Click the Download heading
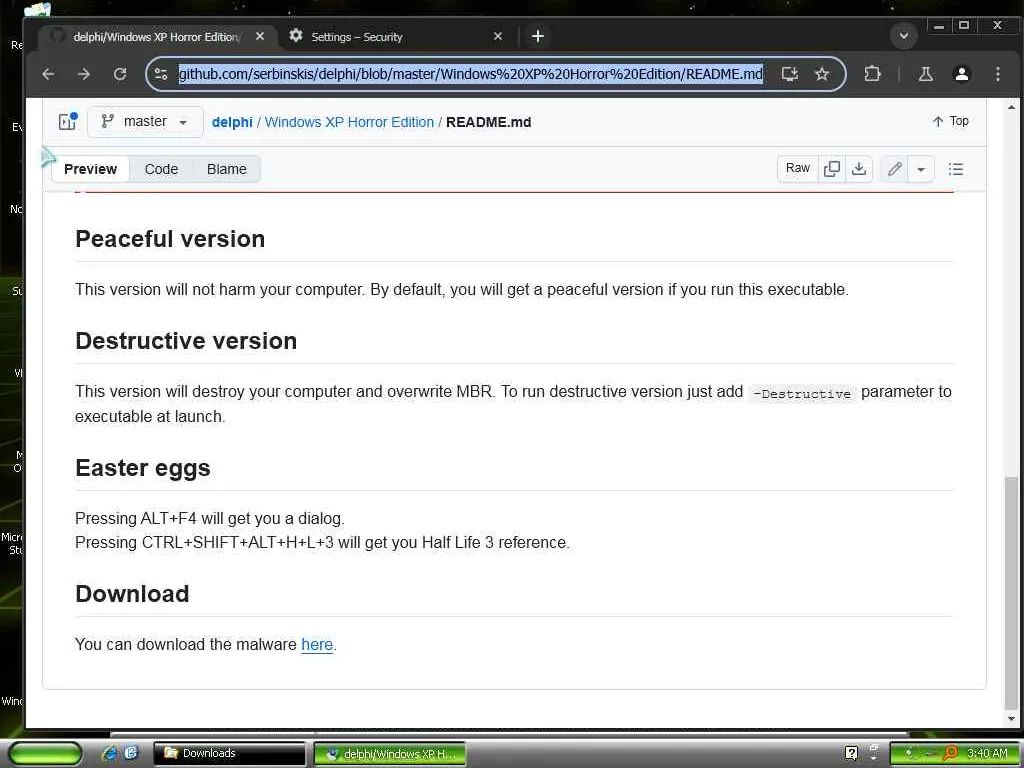This screenshot has width=1024, height=768. tap(132, 594)
